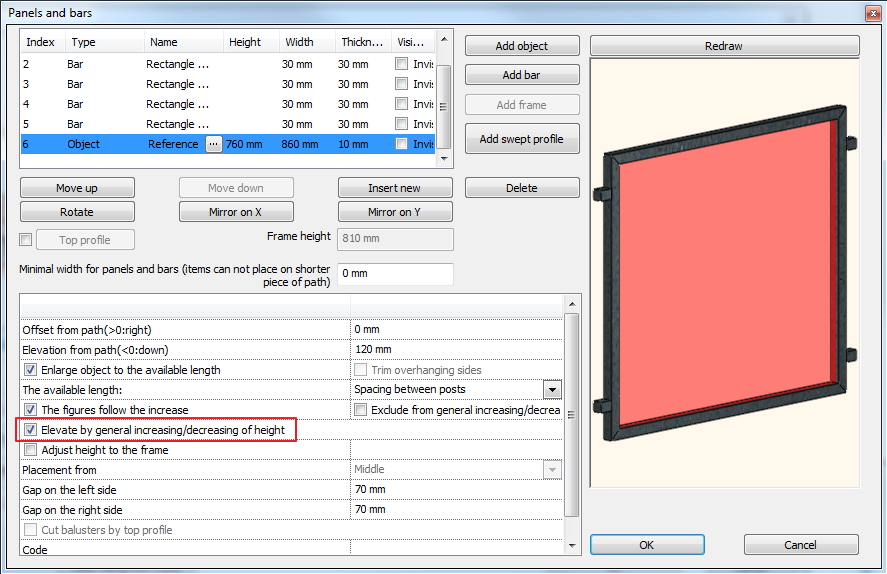This screenshot has width=887, height=574.
Task: Select Bar row with index 2
Action: coord(228,64)
